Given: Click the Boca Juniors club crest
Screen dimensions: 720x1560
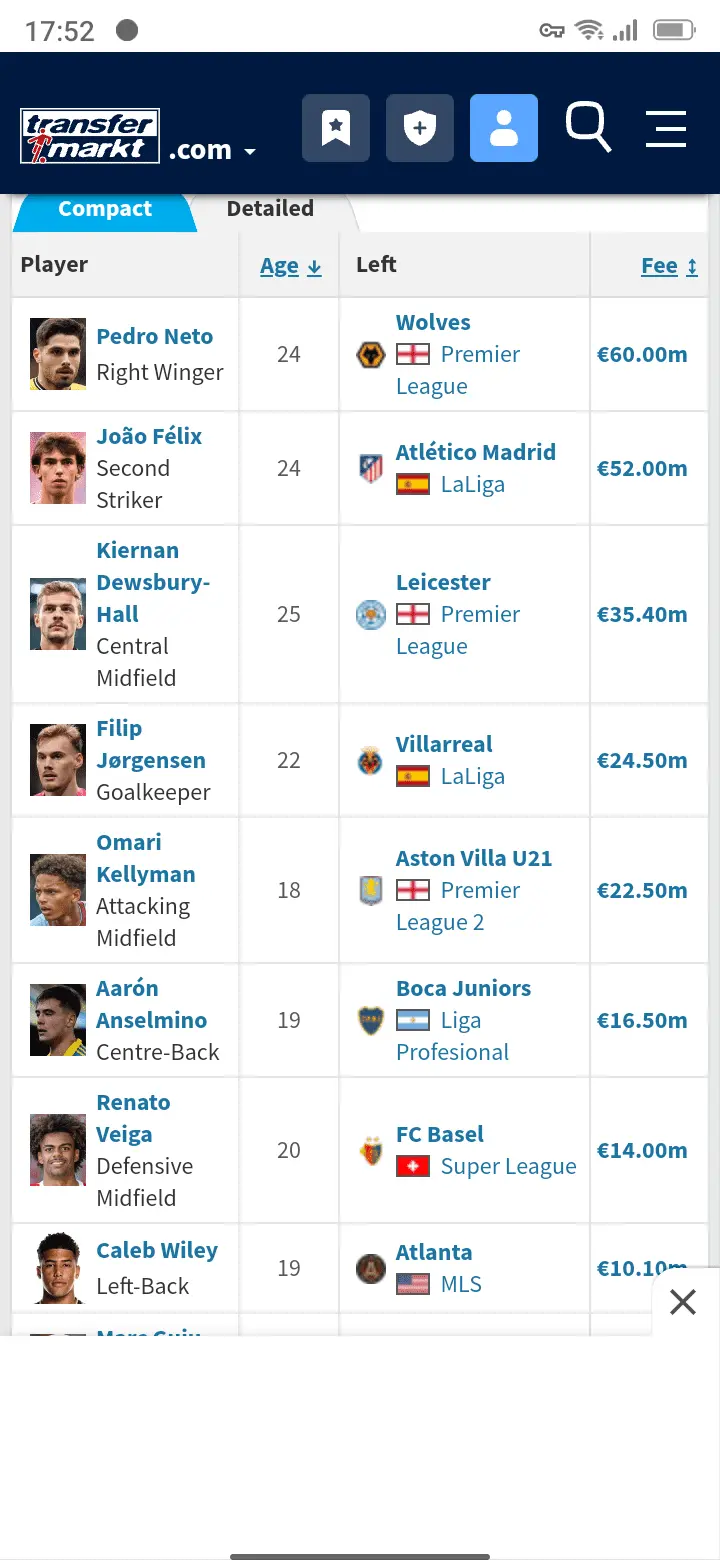Looking at the screenshot, I should (x=371, y=1020).
